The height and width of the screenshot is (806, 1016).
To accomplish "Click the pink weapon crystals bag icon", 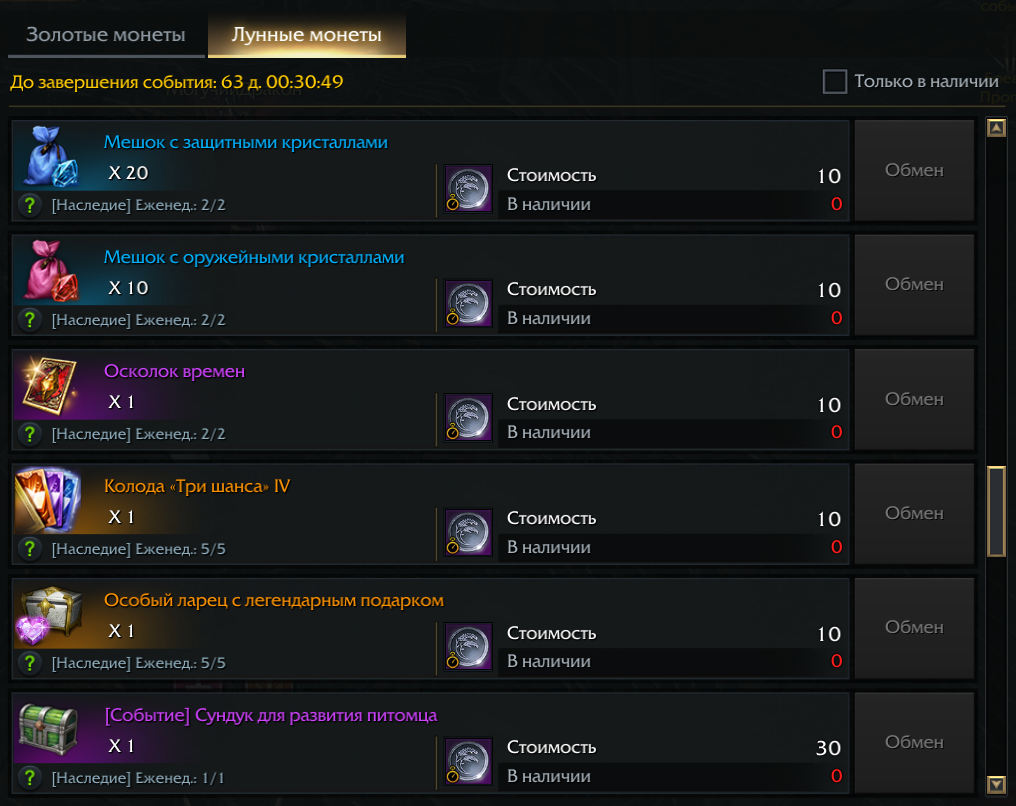I will [x=49, y=271].
